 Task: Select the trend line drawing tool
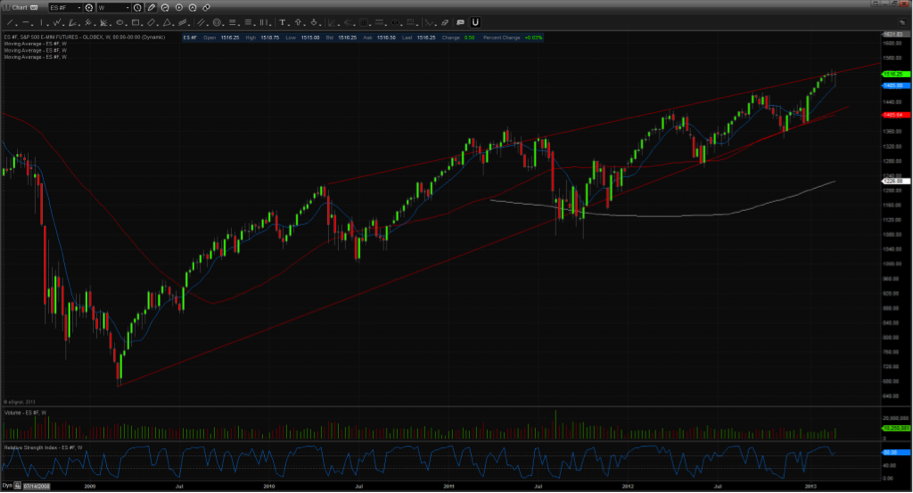point(9,23)
